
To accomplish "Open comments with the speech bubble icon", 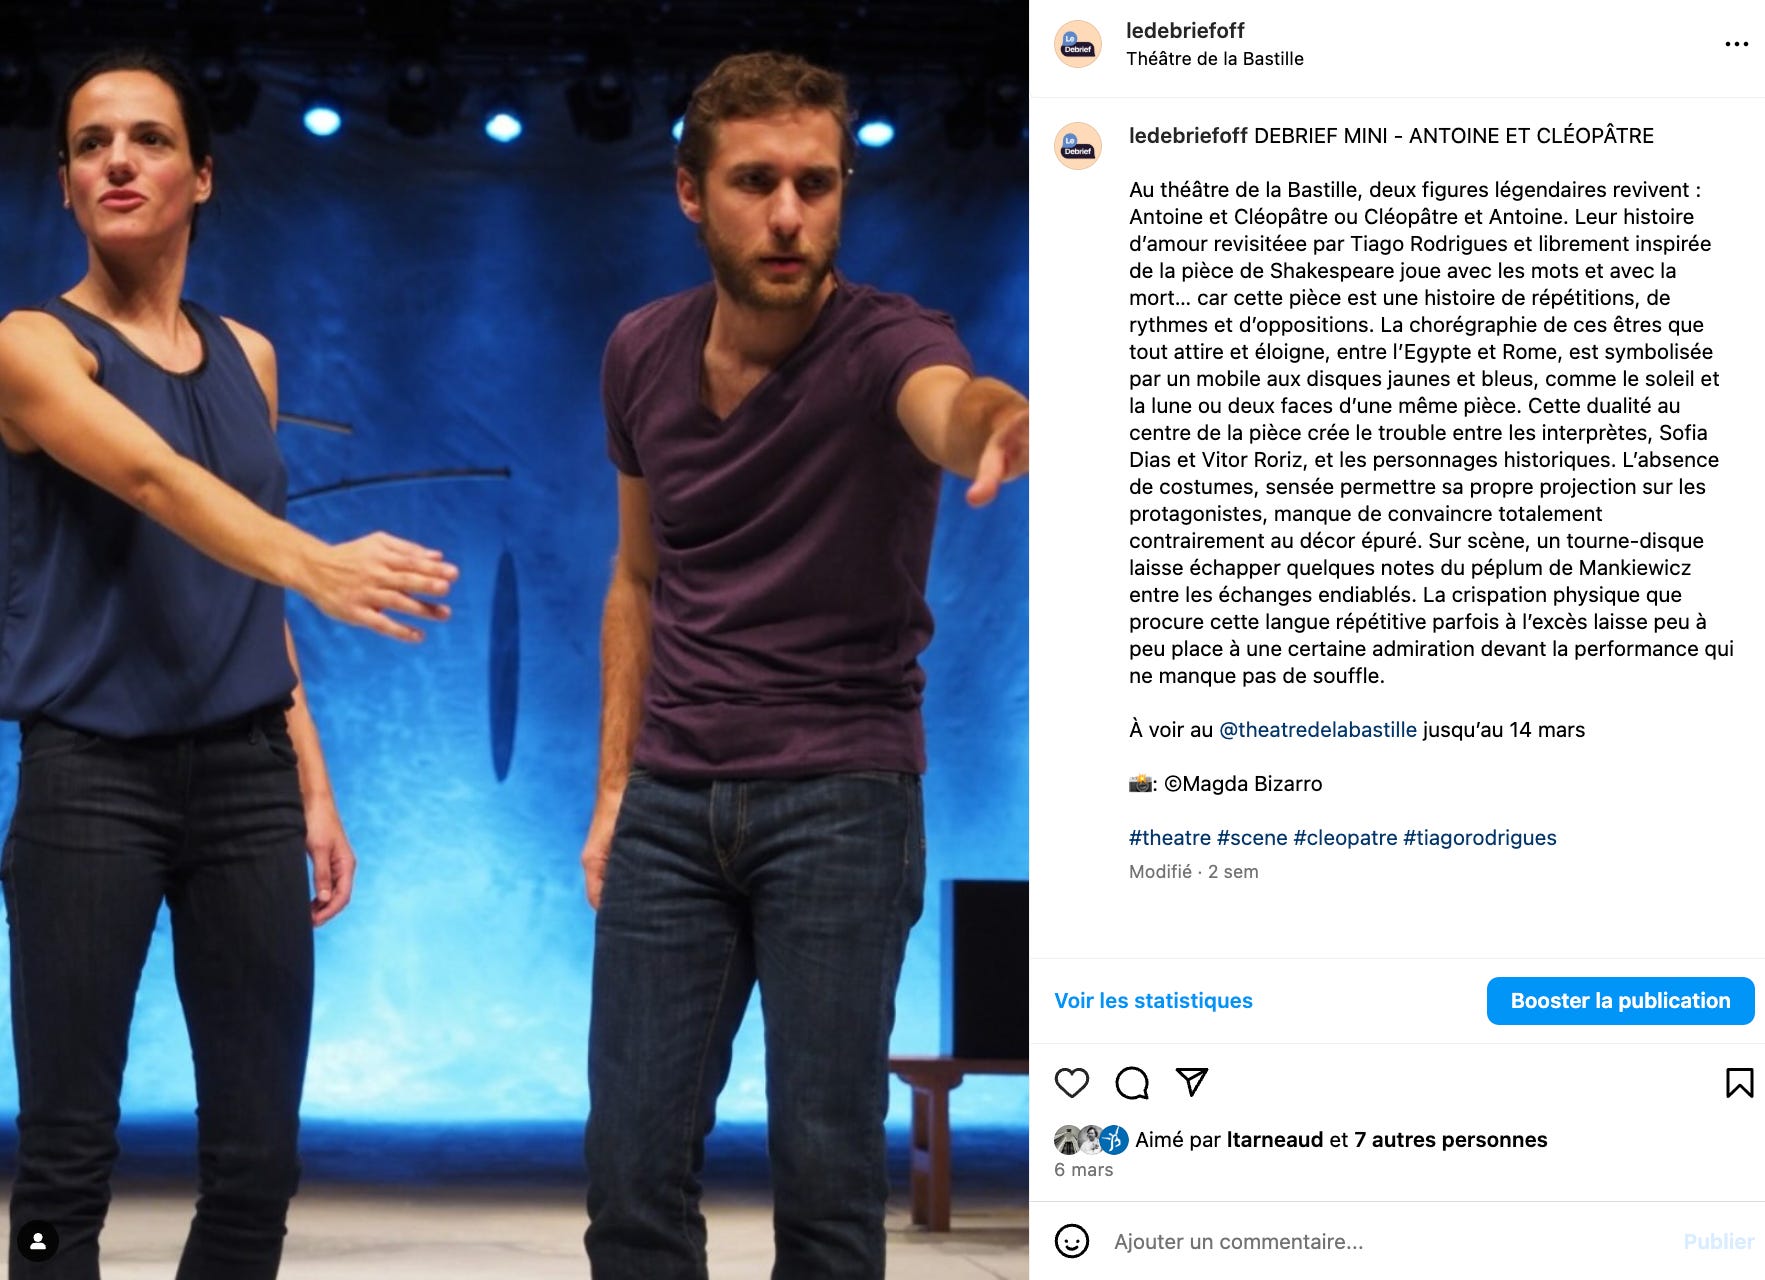I will 1131,1083.
